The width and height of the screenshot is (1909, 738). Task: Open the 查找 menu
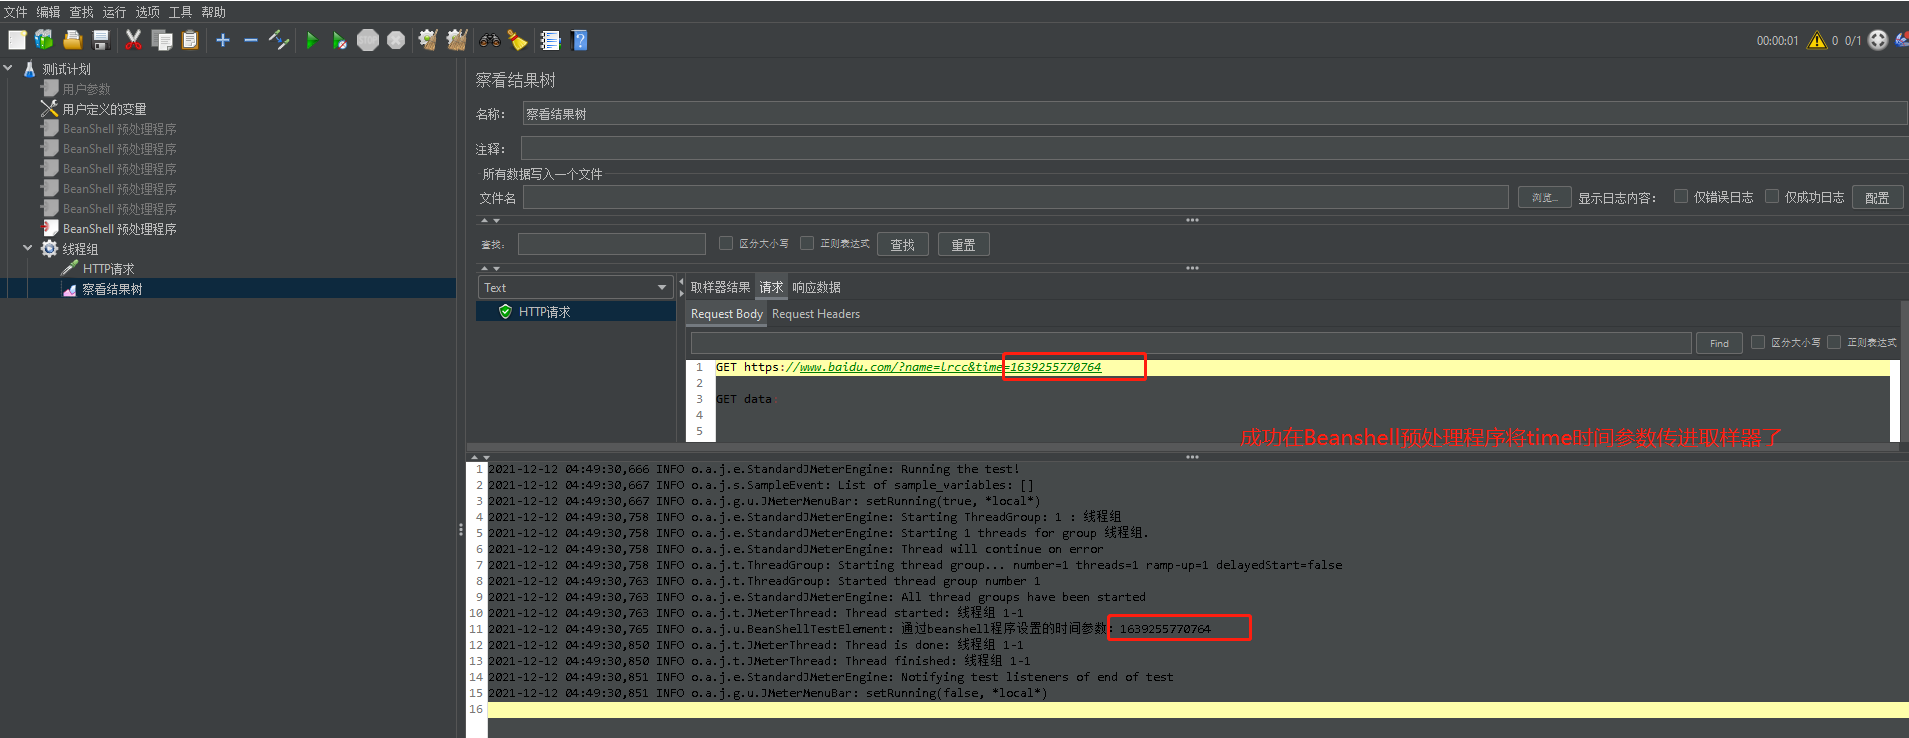coord(81,12)
